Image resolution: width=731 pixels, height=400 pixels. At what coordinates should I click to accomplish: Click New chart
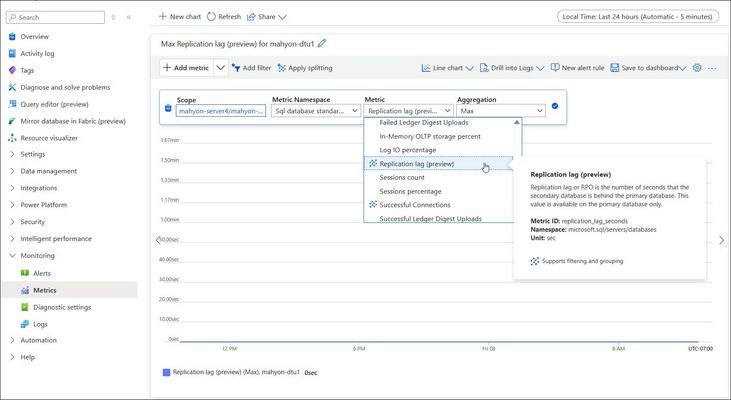180,16
